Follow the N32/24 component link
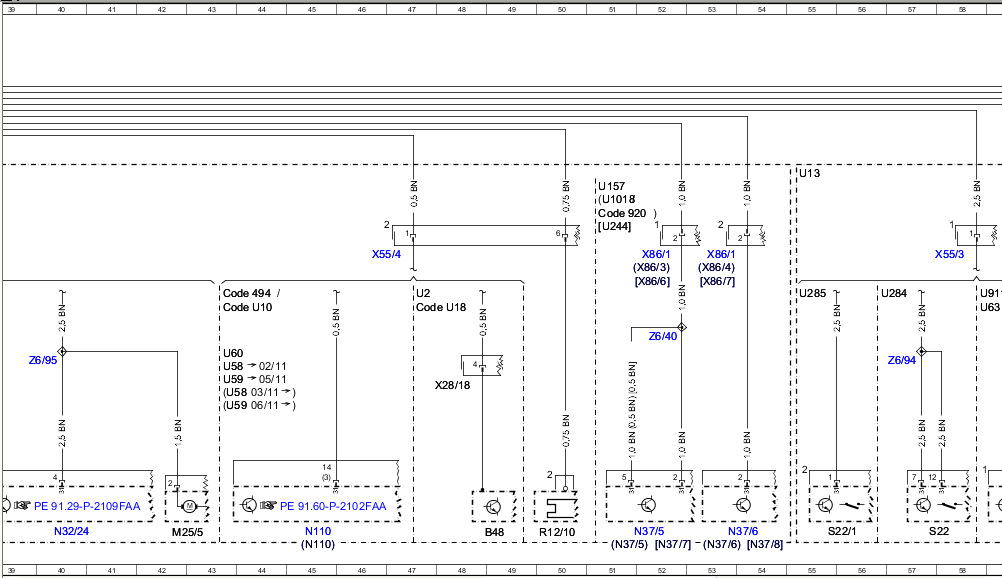Screen dimensions: 1002x578 (x=72, y=531)
